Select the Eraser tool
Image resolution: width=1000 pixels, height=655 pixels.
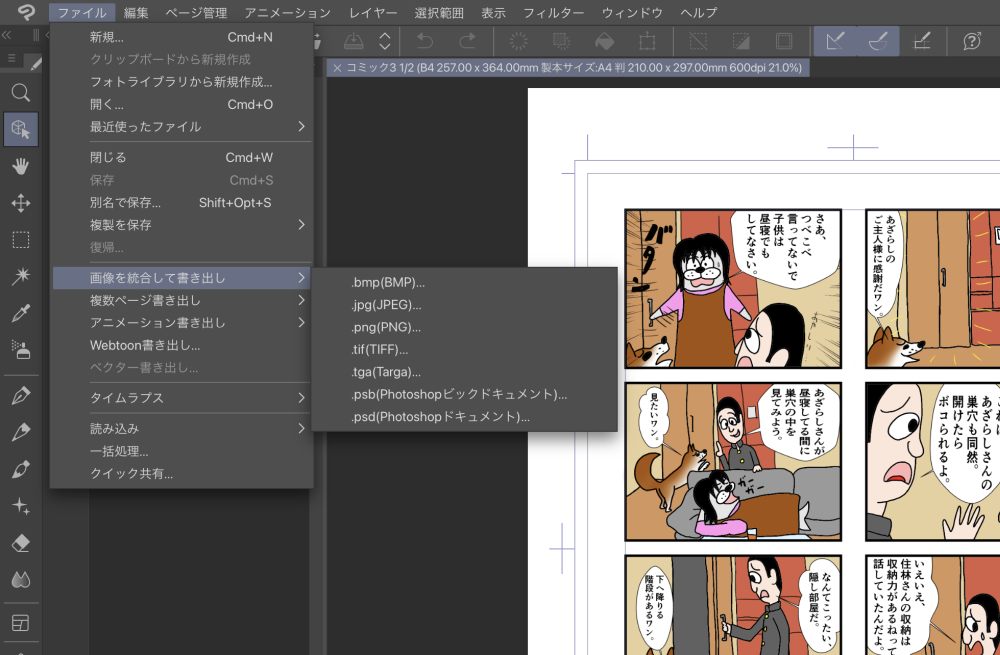20,543
